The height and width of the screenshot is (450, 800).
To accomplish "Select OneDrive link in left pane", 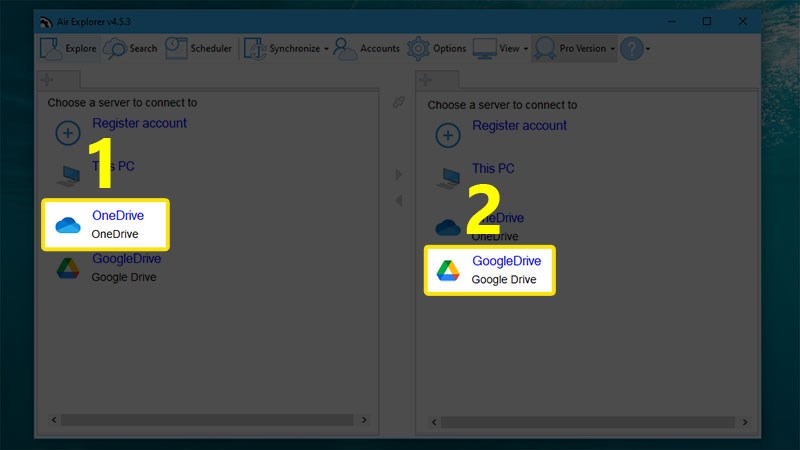I will click(x=118, y=215).
